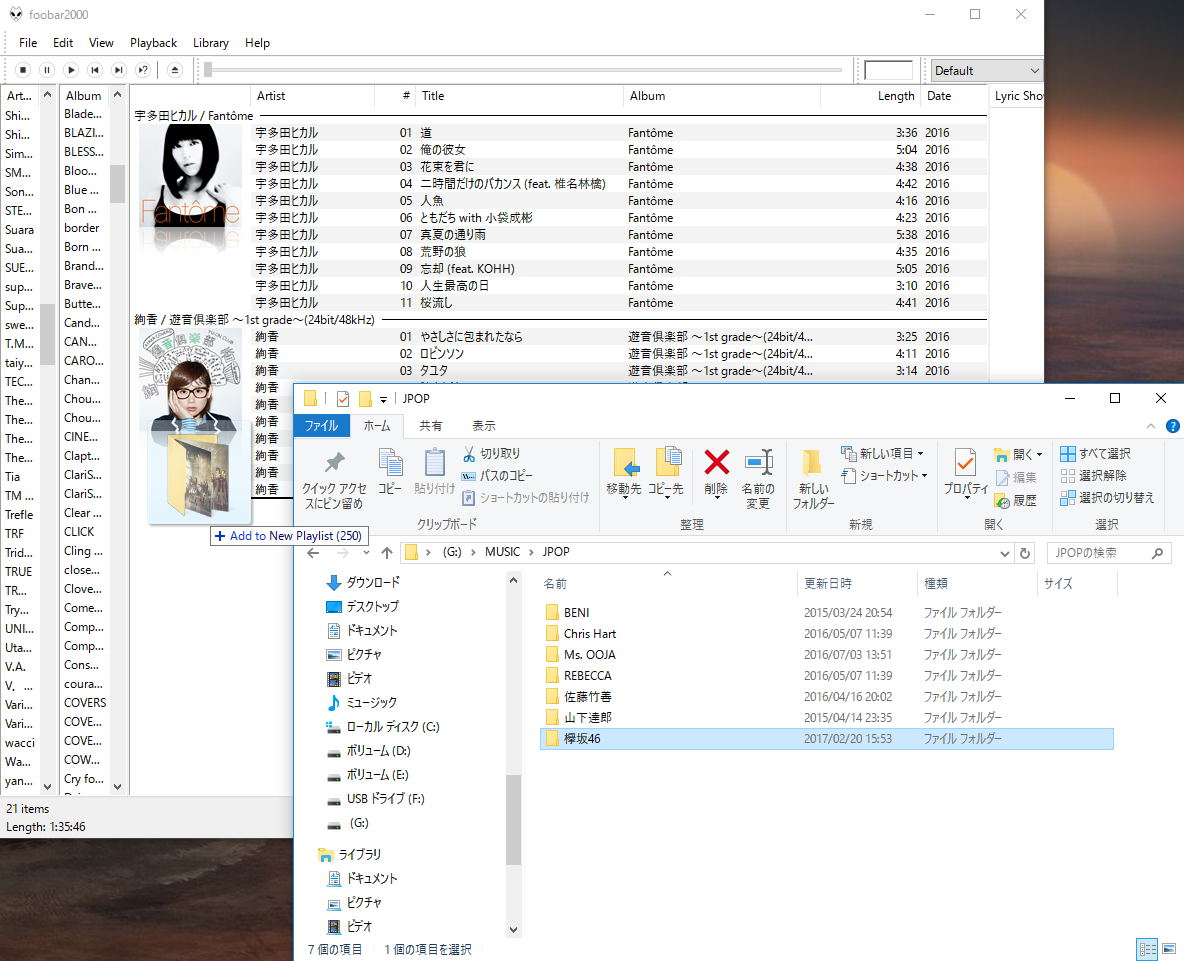
Task: Collapse the Explorer ribbon with chevron
Action: pyautogui.click(x=1151, y=427)
